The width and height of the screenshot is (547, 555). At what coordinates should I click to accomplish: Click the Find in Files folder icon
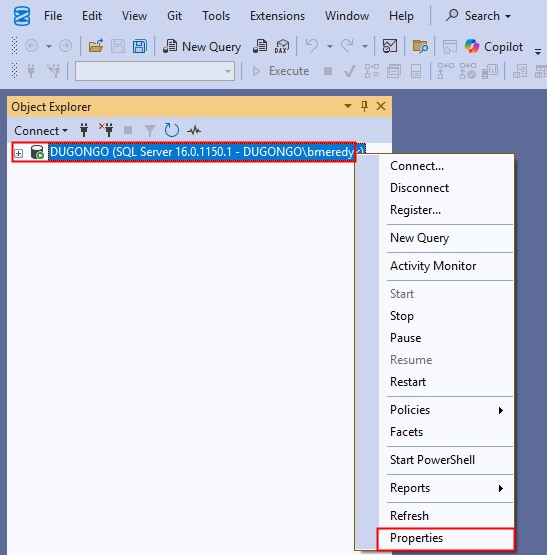click(420, 46)
